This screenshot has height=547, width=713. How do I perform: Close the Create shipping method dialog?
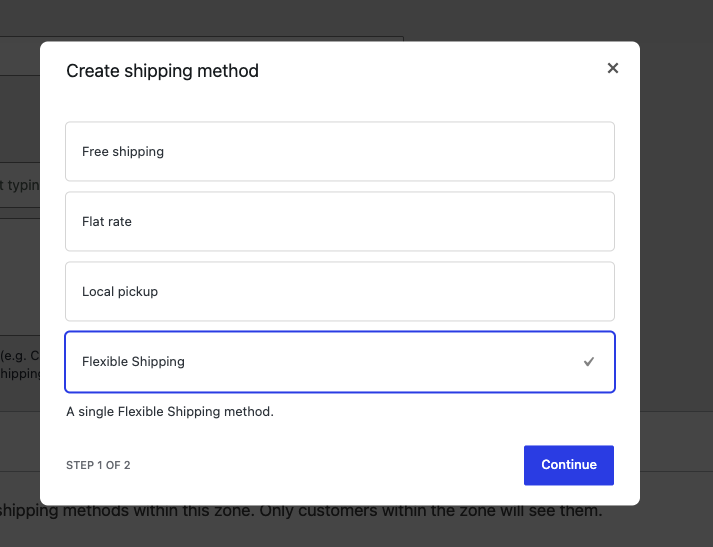[x=613, y=68]
